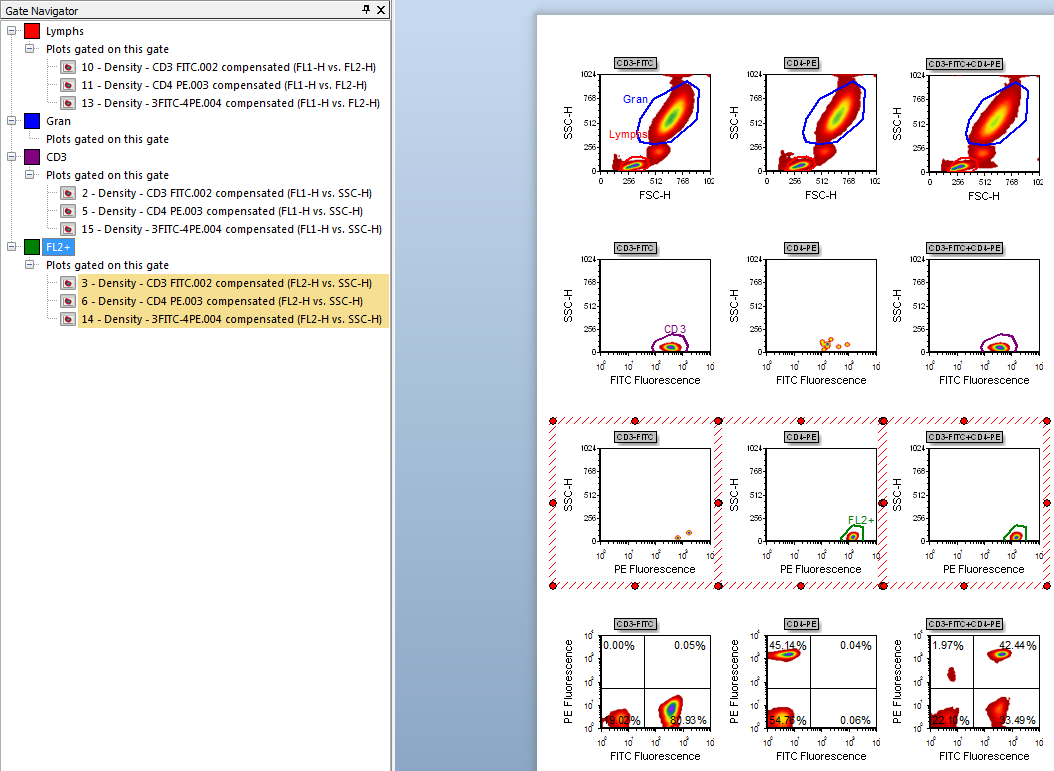
Task: Click the plot icon beside item 3 CD3 FITC.002
Action: pos(68,283)
